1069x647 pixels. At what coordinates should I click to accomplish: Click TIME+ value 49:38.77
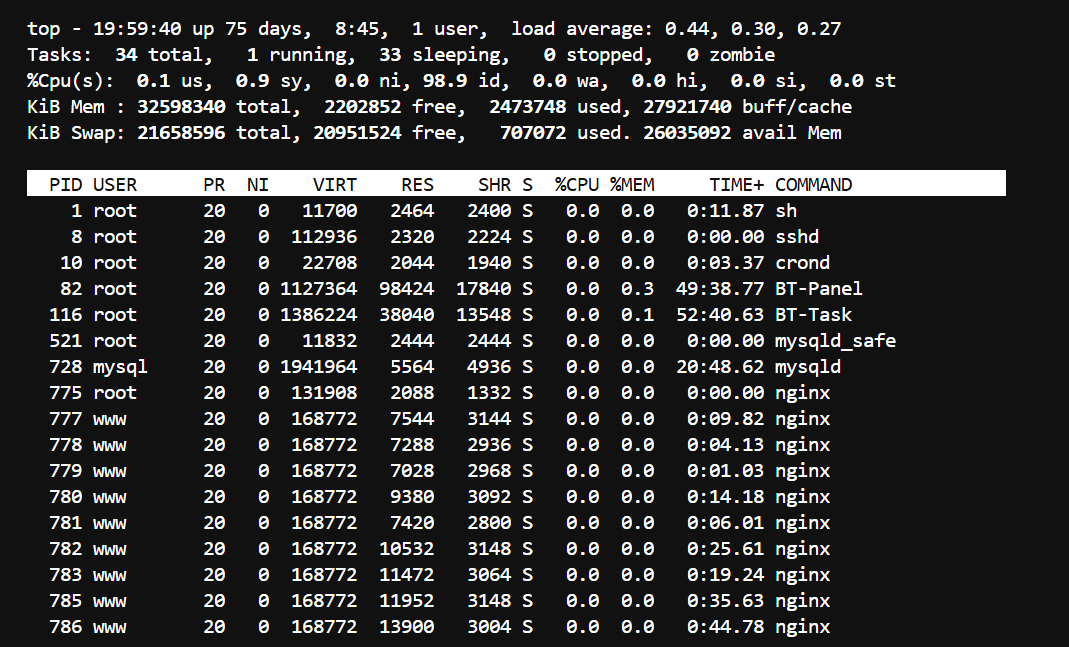point(720,288)
